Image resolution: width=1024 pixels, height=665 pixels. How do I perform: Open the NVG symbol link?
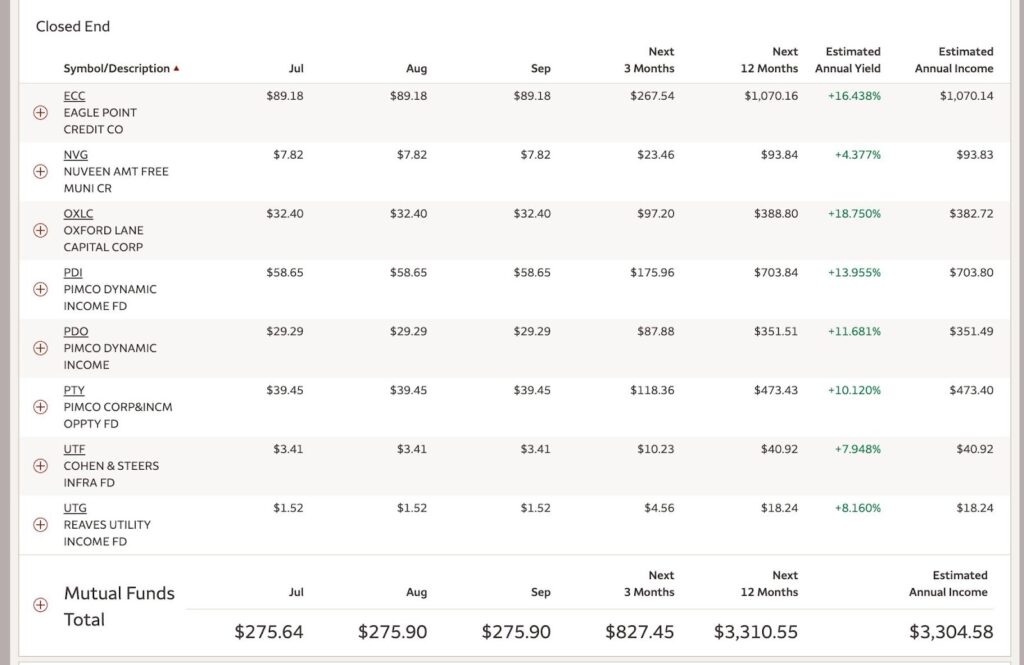point(75,155)
